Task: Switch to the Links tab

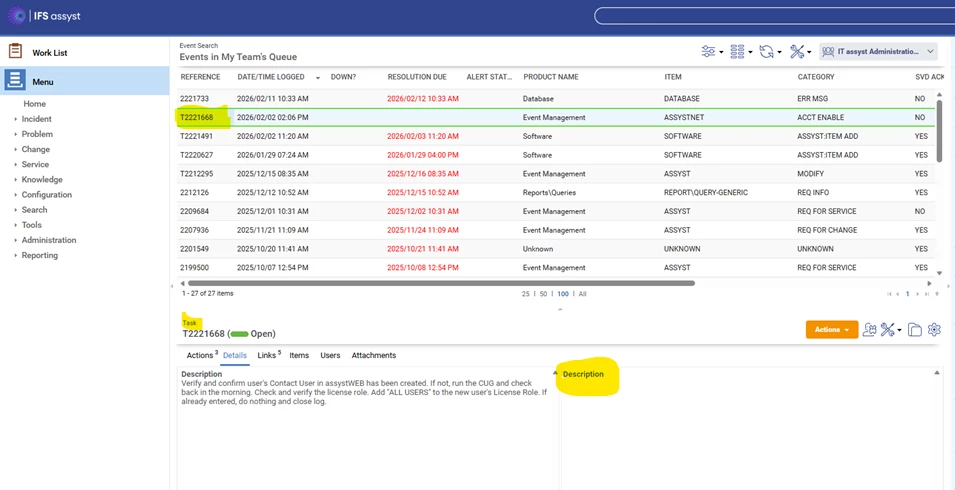Action: (267, 355)
